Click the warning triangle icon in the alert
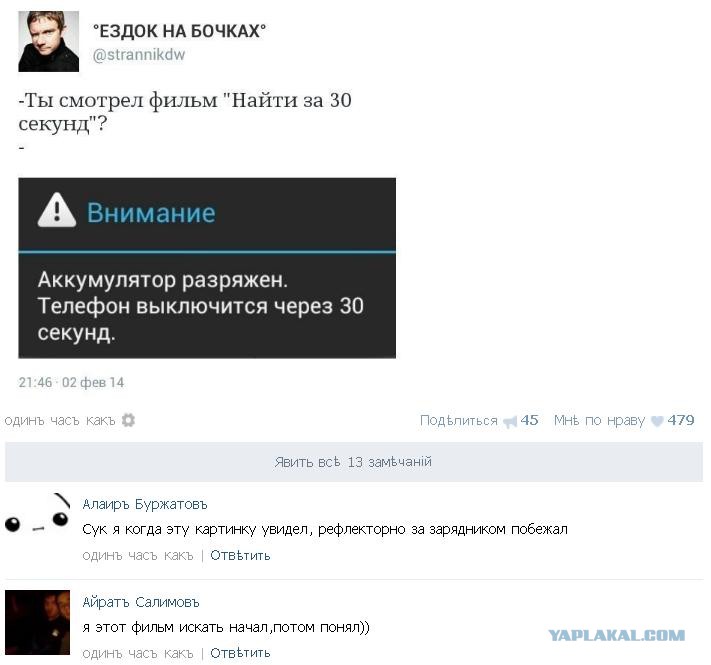 coord(57,210)
